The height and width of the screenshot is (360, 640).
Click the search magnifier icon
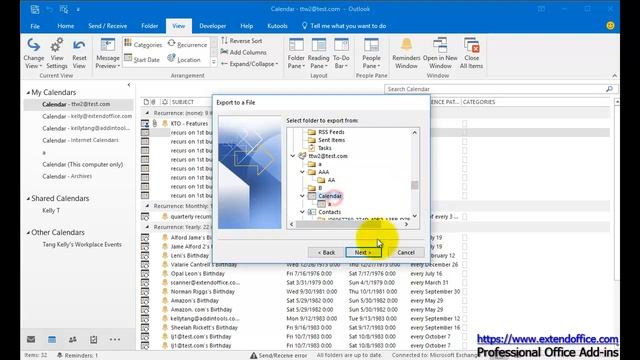tap(609, 89)
